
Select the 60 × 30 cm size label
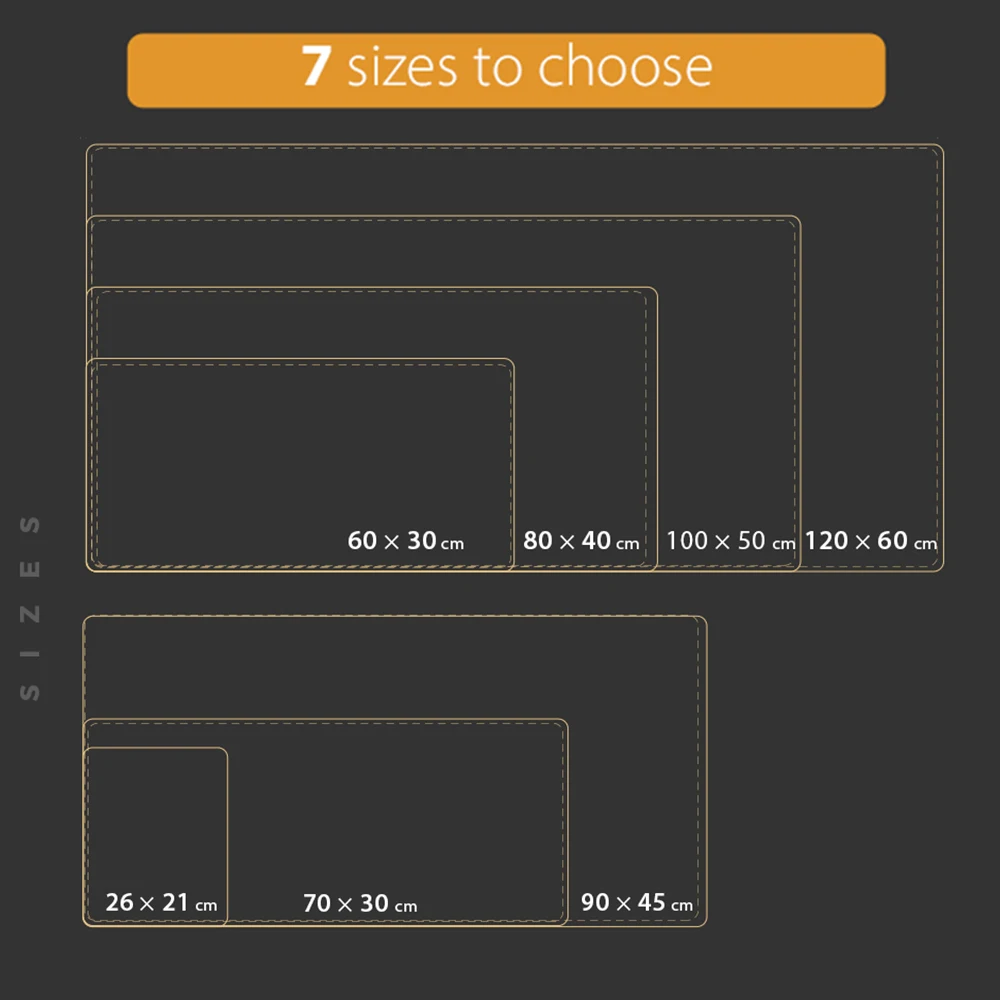point(405,541)
